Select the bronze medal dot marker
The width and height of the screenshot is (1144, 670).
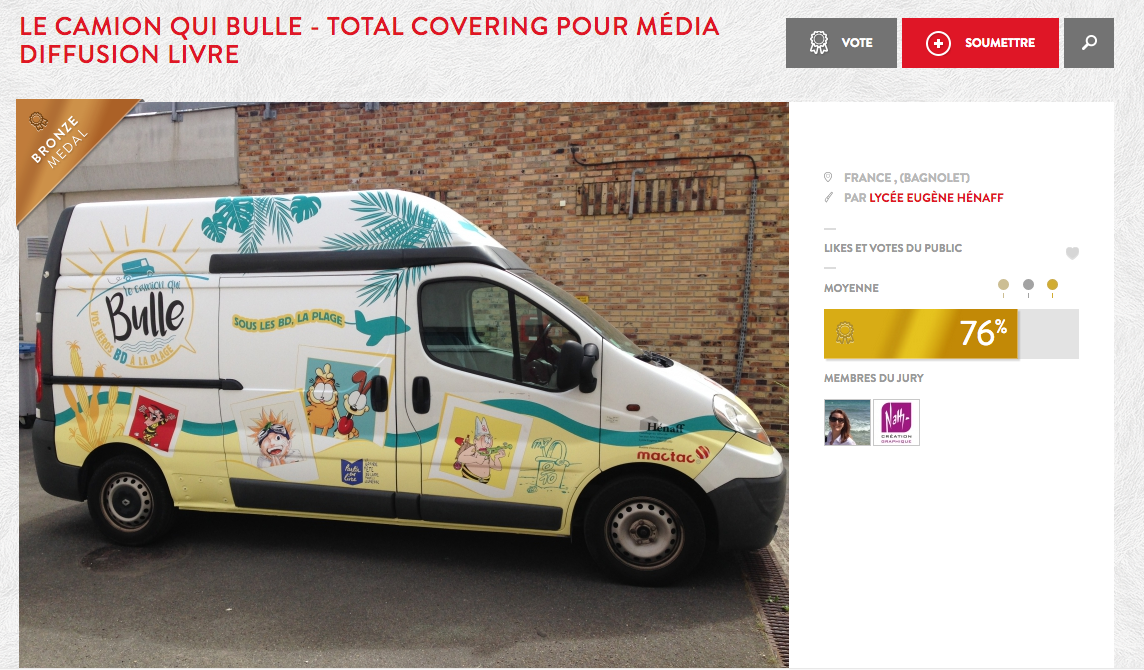click(x=1003, y=285)
